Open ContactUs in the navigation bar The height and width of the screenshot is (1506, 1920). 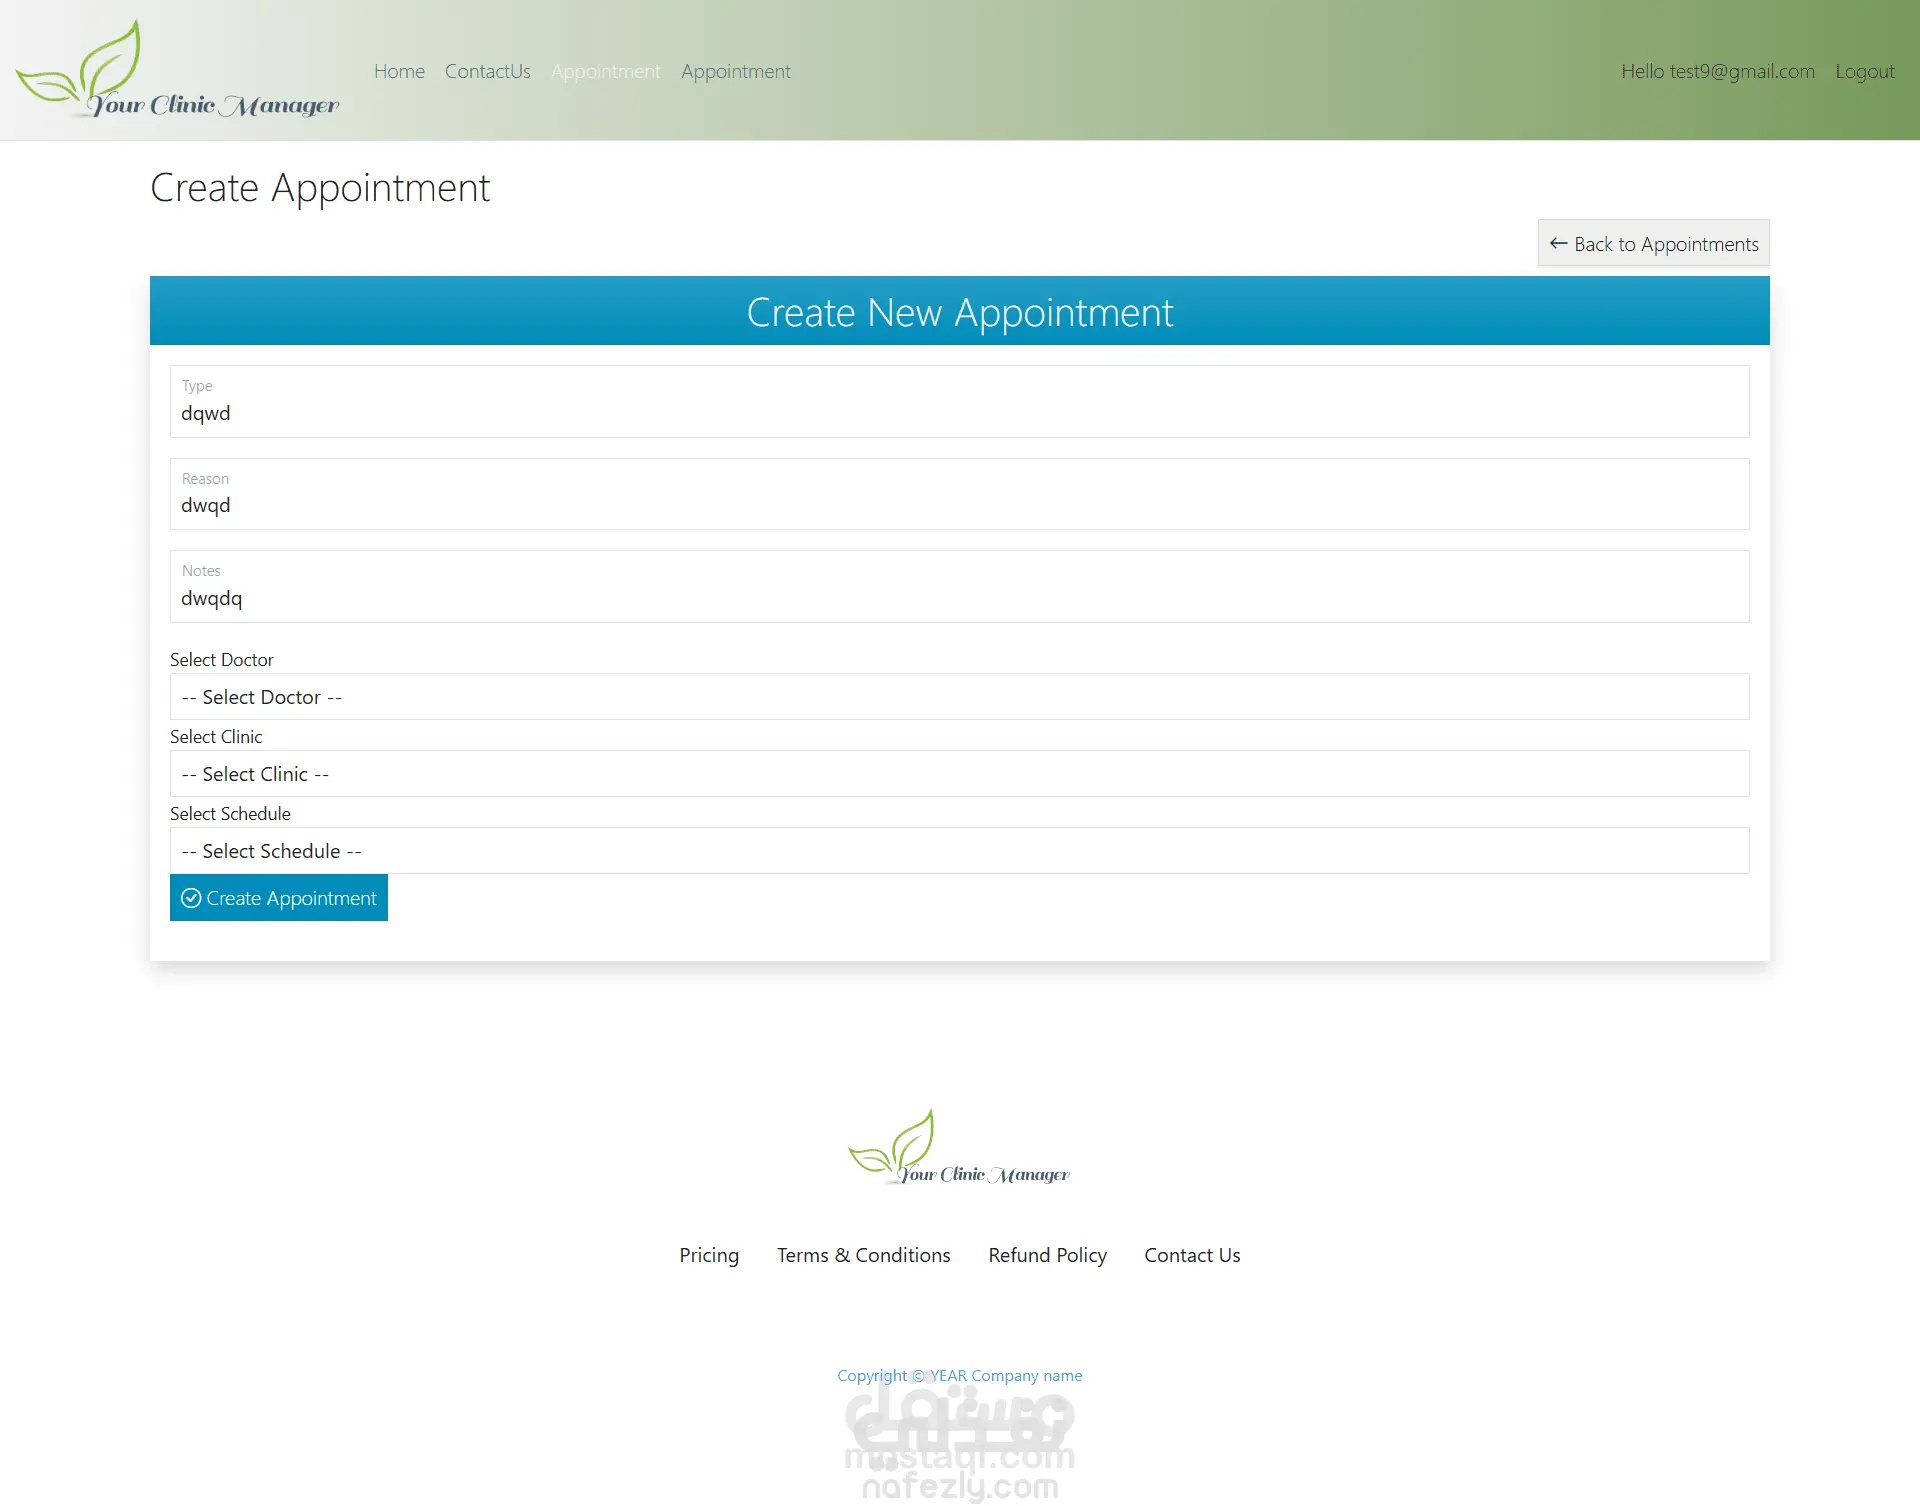[487, 71]
